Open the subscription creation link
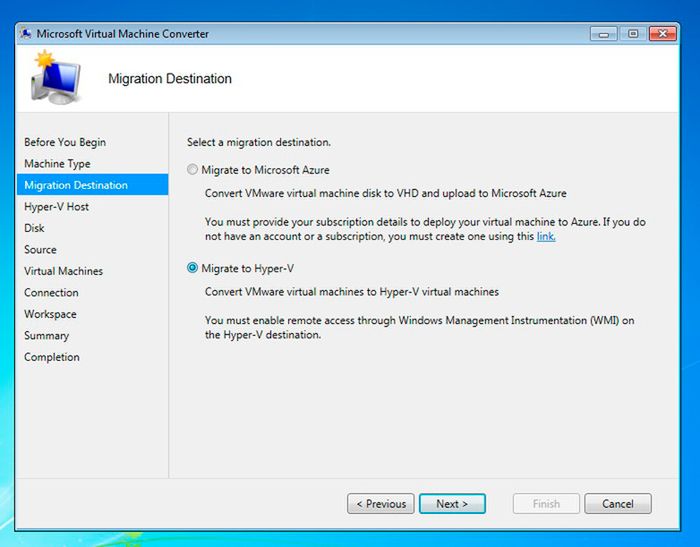This screenshot has width=700, height=547. [546, 236]
